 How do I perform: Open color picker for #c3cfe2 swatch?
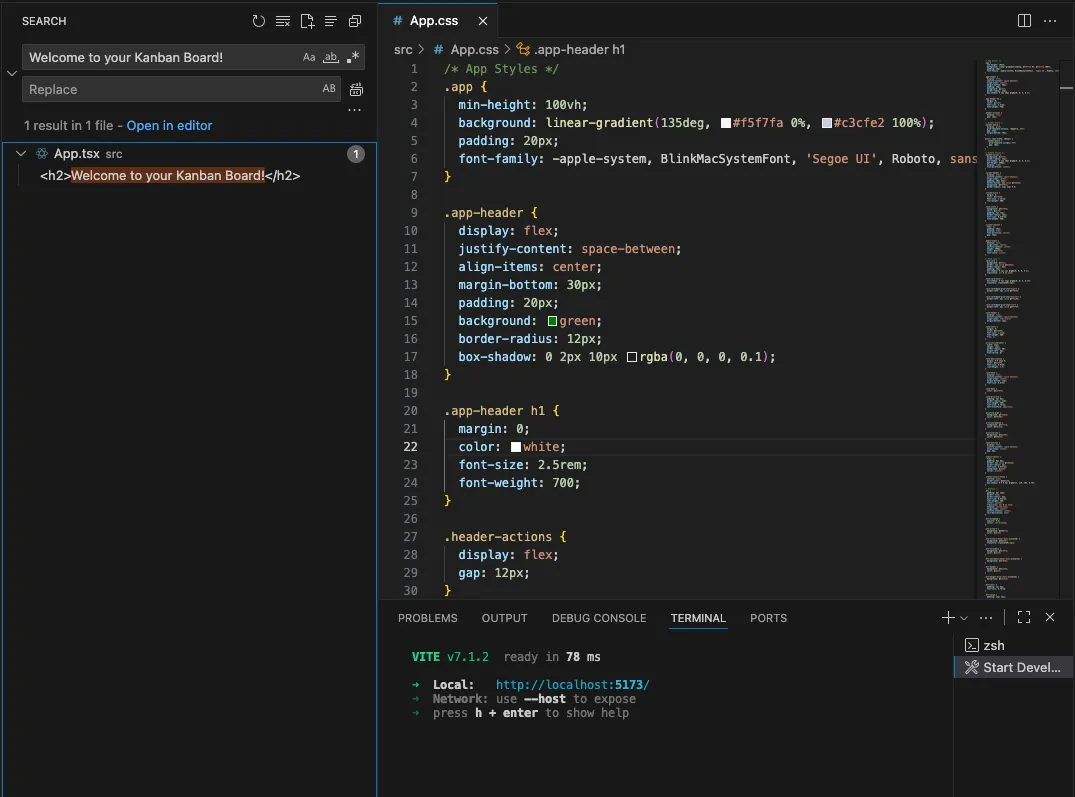(827, 123)
